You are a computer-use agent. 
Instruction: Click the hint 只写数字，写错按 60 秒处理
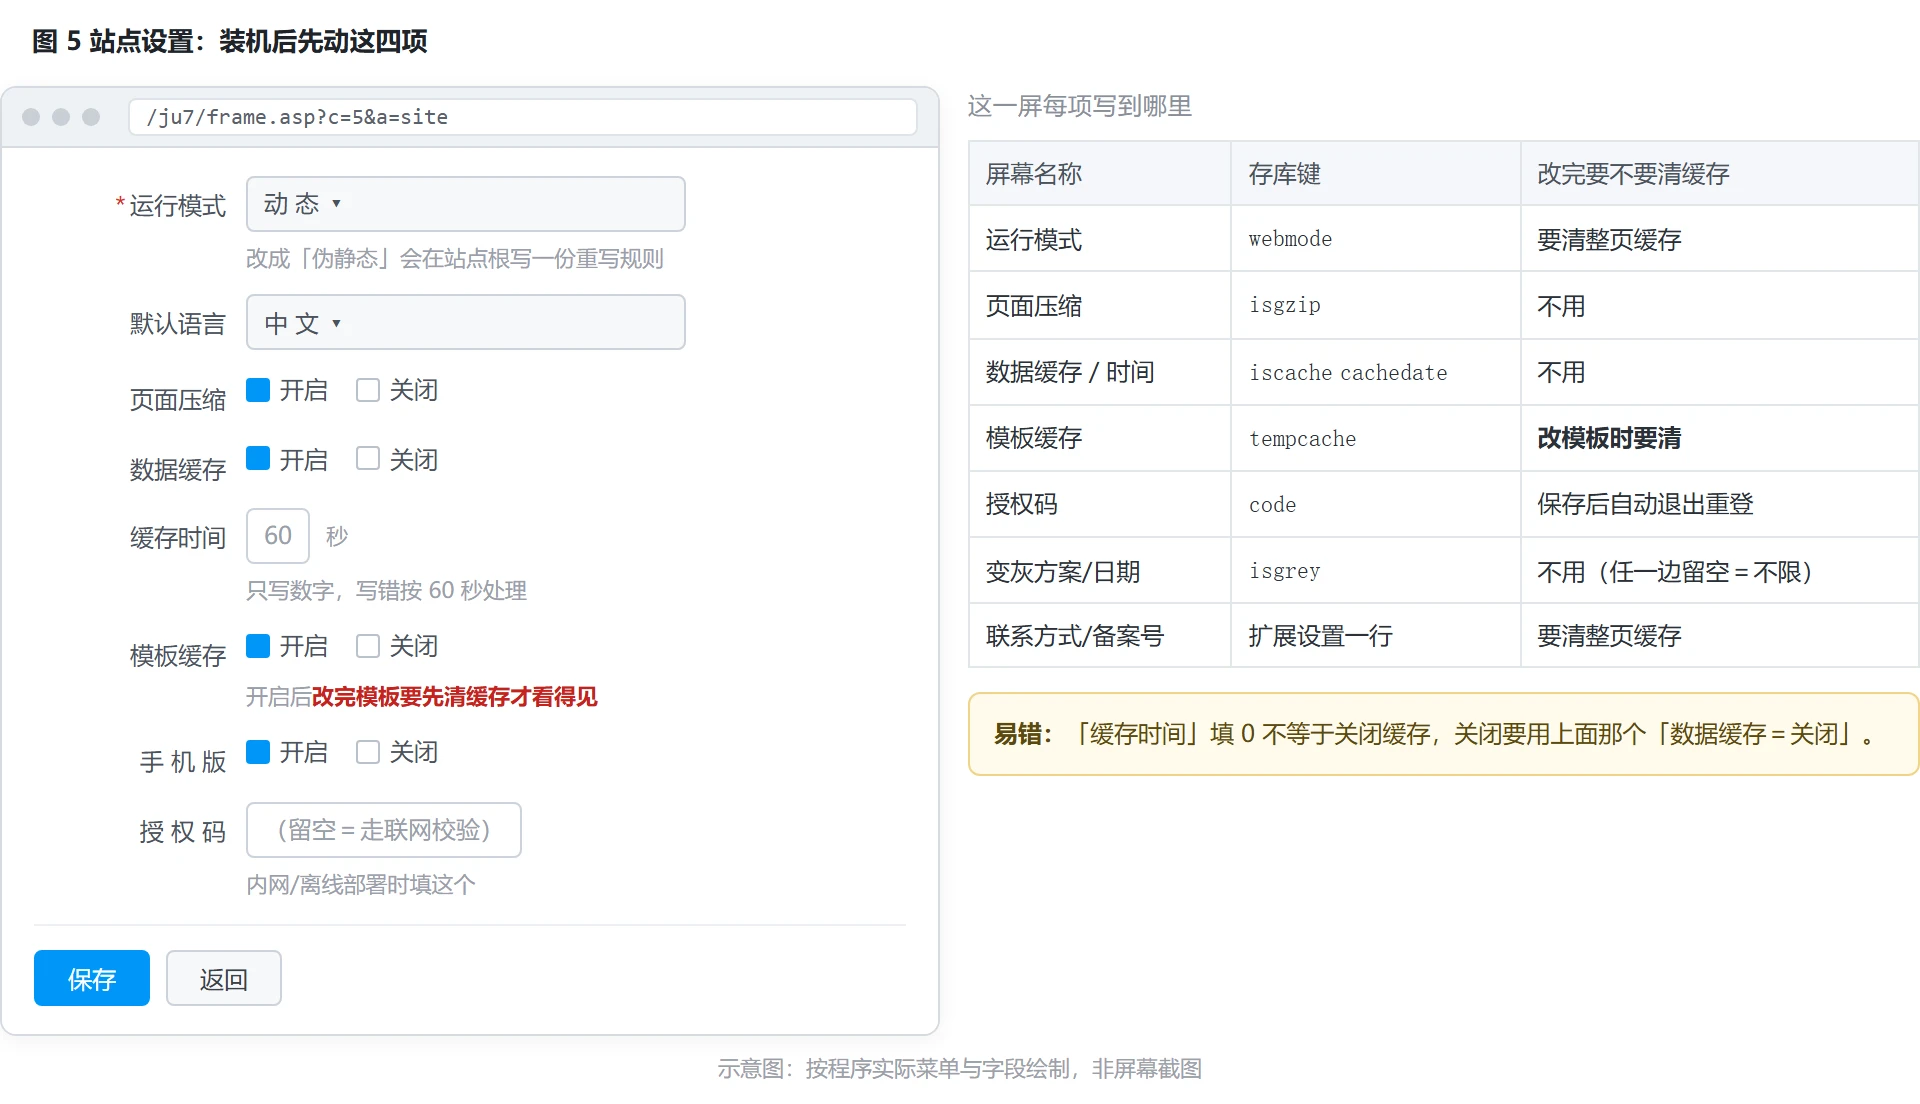point(386,591)
